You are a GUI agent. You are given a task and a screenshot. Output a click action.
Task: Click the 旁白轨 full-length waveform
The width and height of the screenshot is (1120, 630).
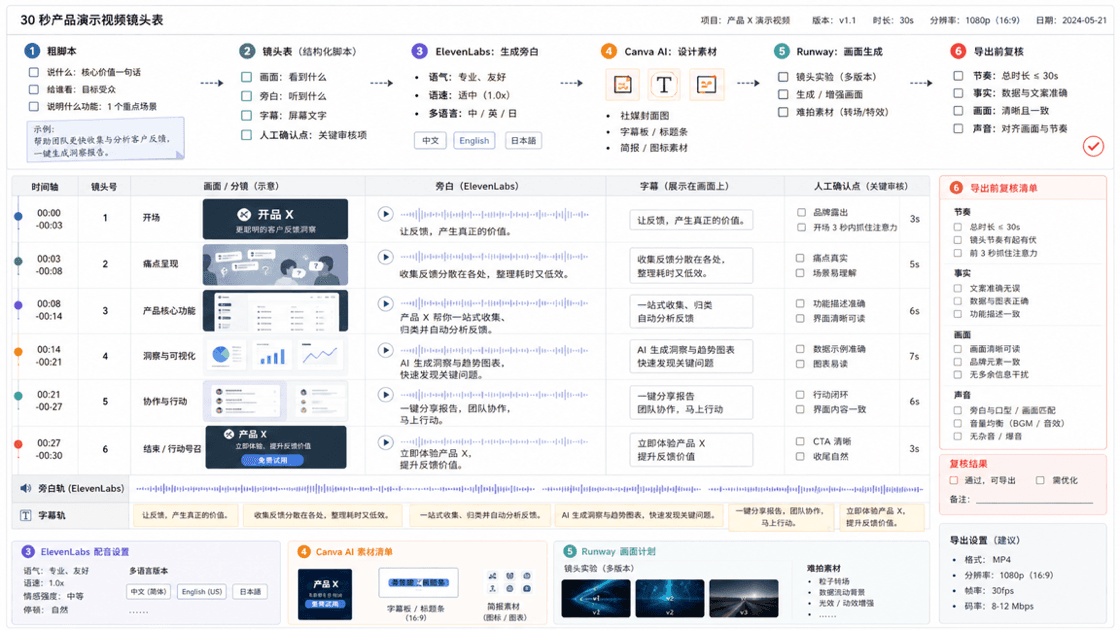tap(529, 489)
